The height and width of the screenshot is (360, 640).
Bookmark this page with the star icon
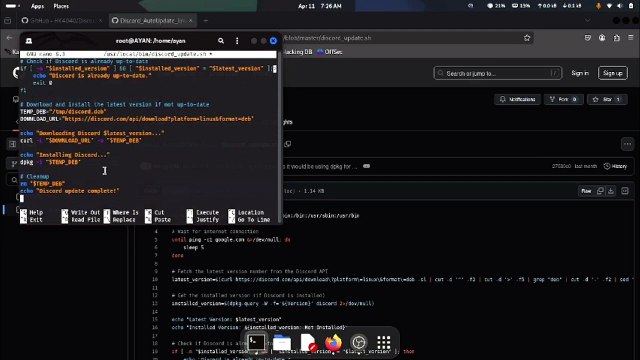click(527, 38)
